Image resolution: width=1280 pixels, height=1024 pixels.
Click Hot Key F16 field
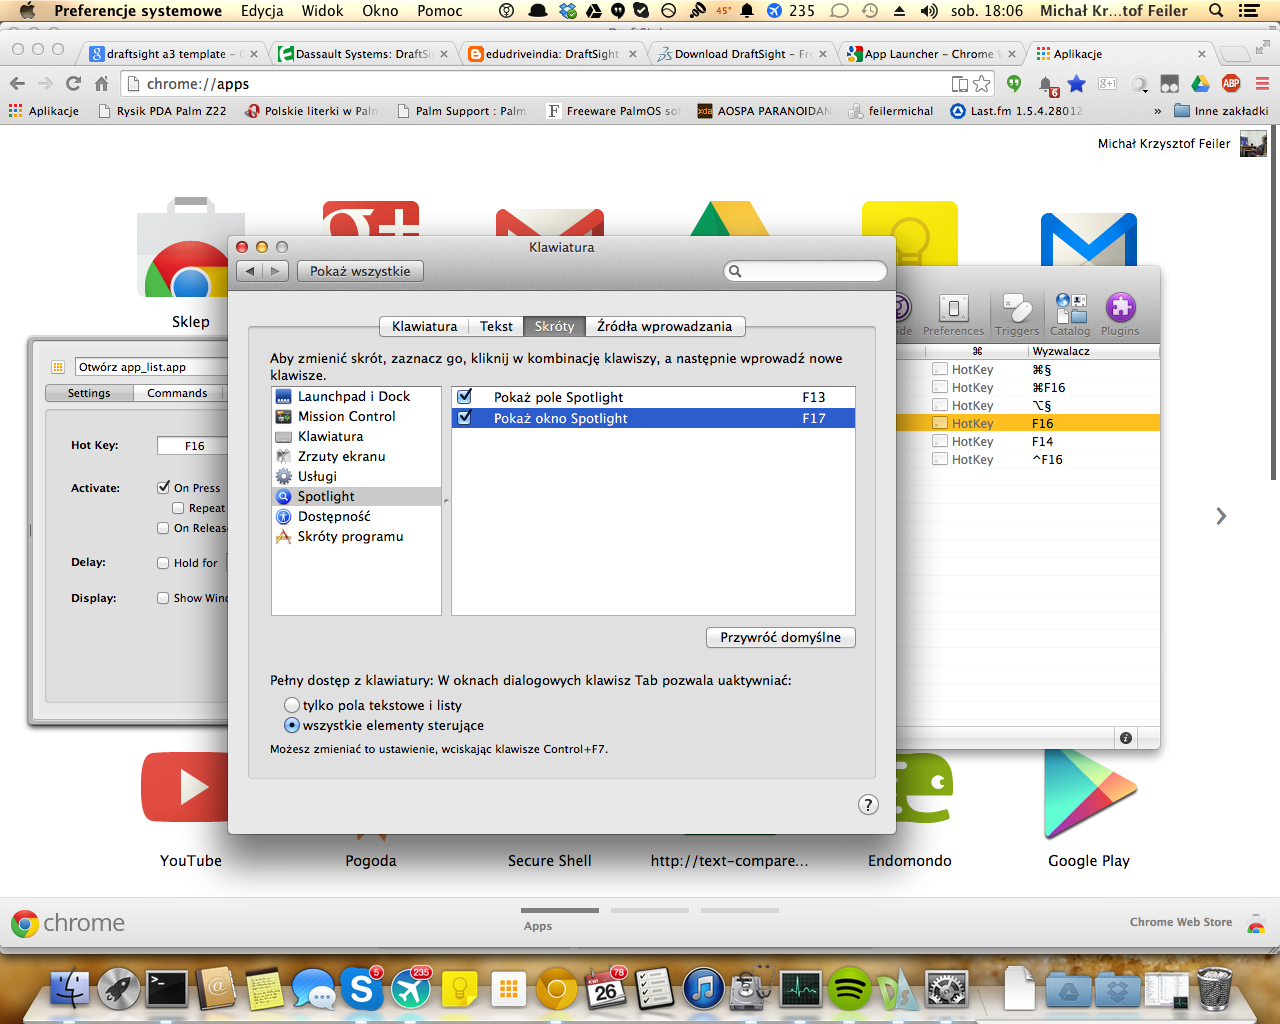click(x=194, y=446)
